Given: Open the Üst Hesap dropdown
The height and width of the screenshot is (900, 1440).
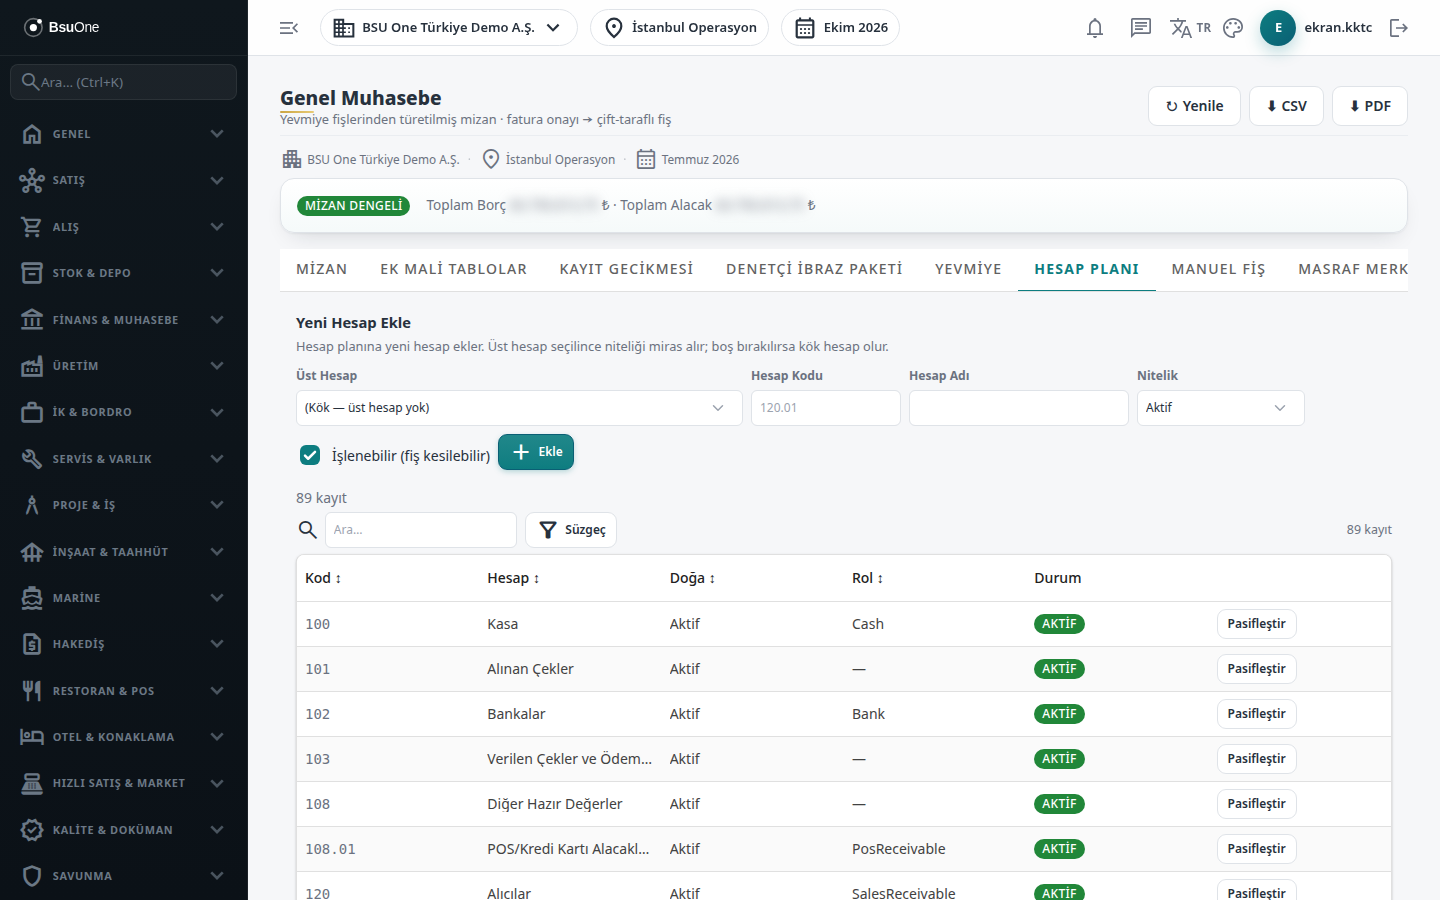Looking at the screenshot, I should click(519, 408).
